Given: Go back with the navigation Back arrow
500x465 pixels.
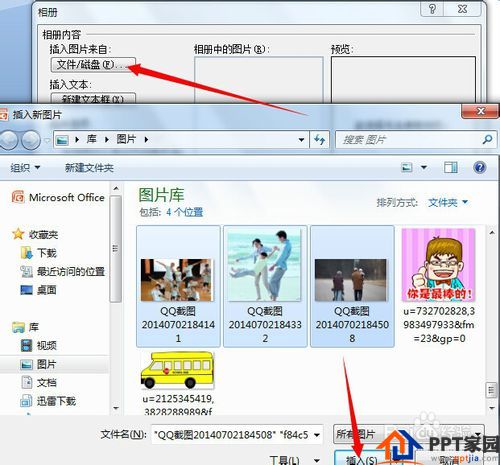Looking at the screenshot, I should click(x=9, y=139).
